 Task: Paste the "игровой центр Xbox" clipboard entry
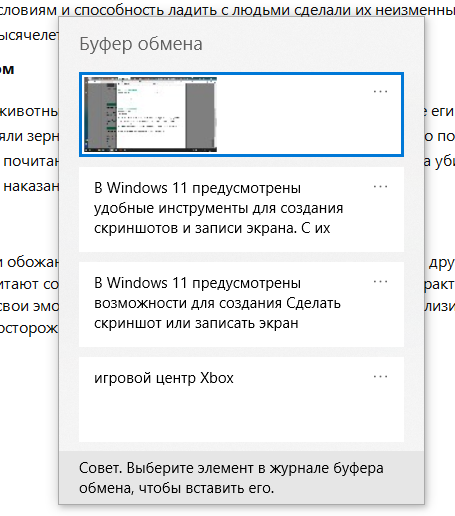point(241,399)
